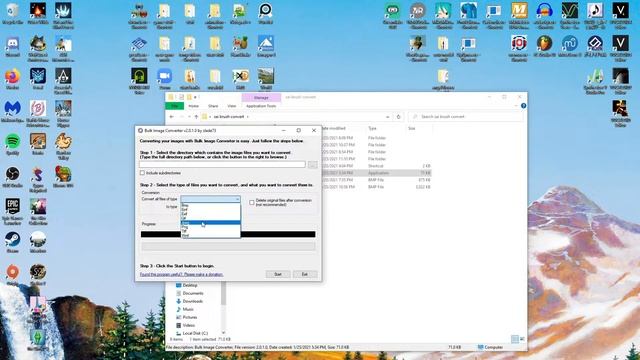
Task: Open the green headphones app icon
Action: [139, 81]
